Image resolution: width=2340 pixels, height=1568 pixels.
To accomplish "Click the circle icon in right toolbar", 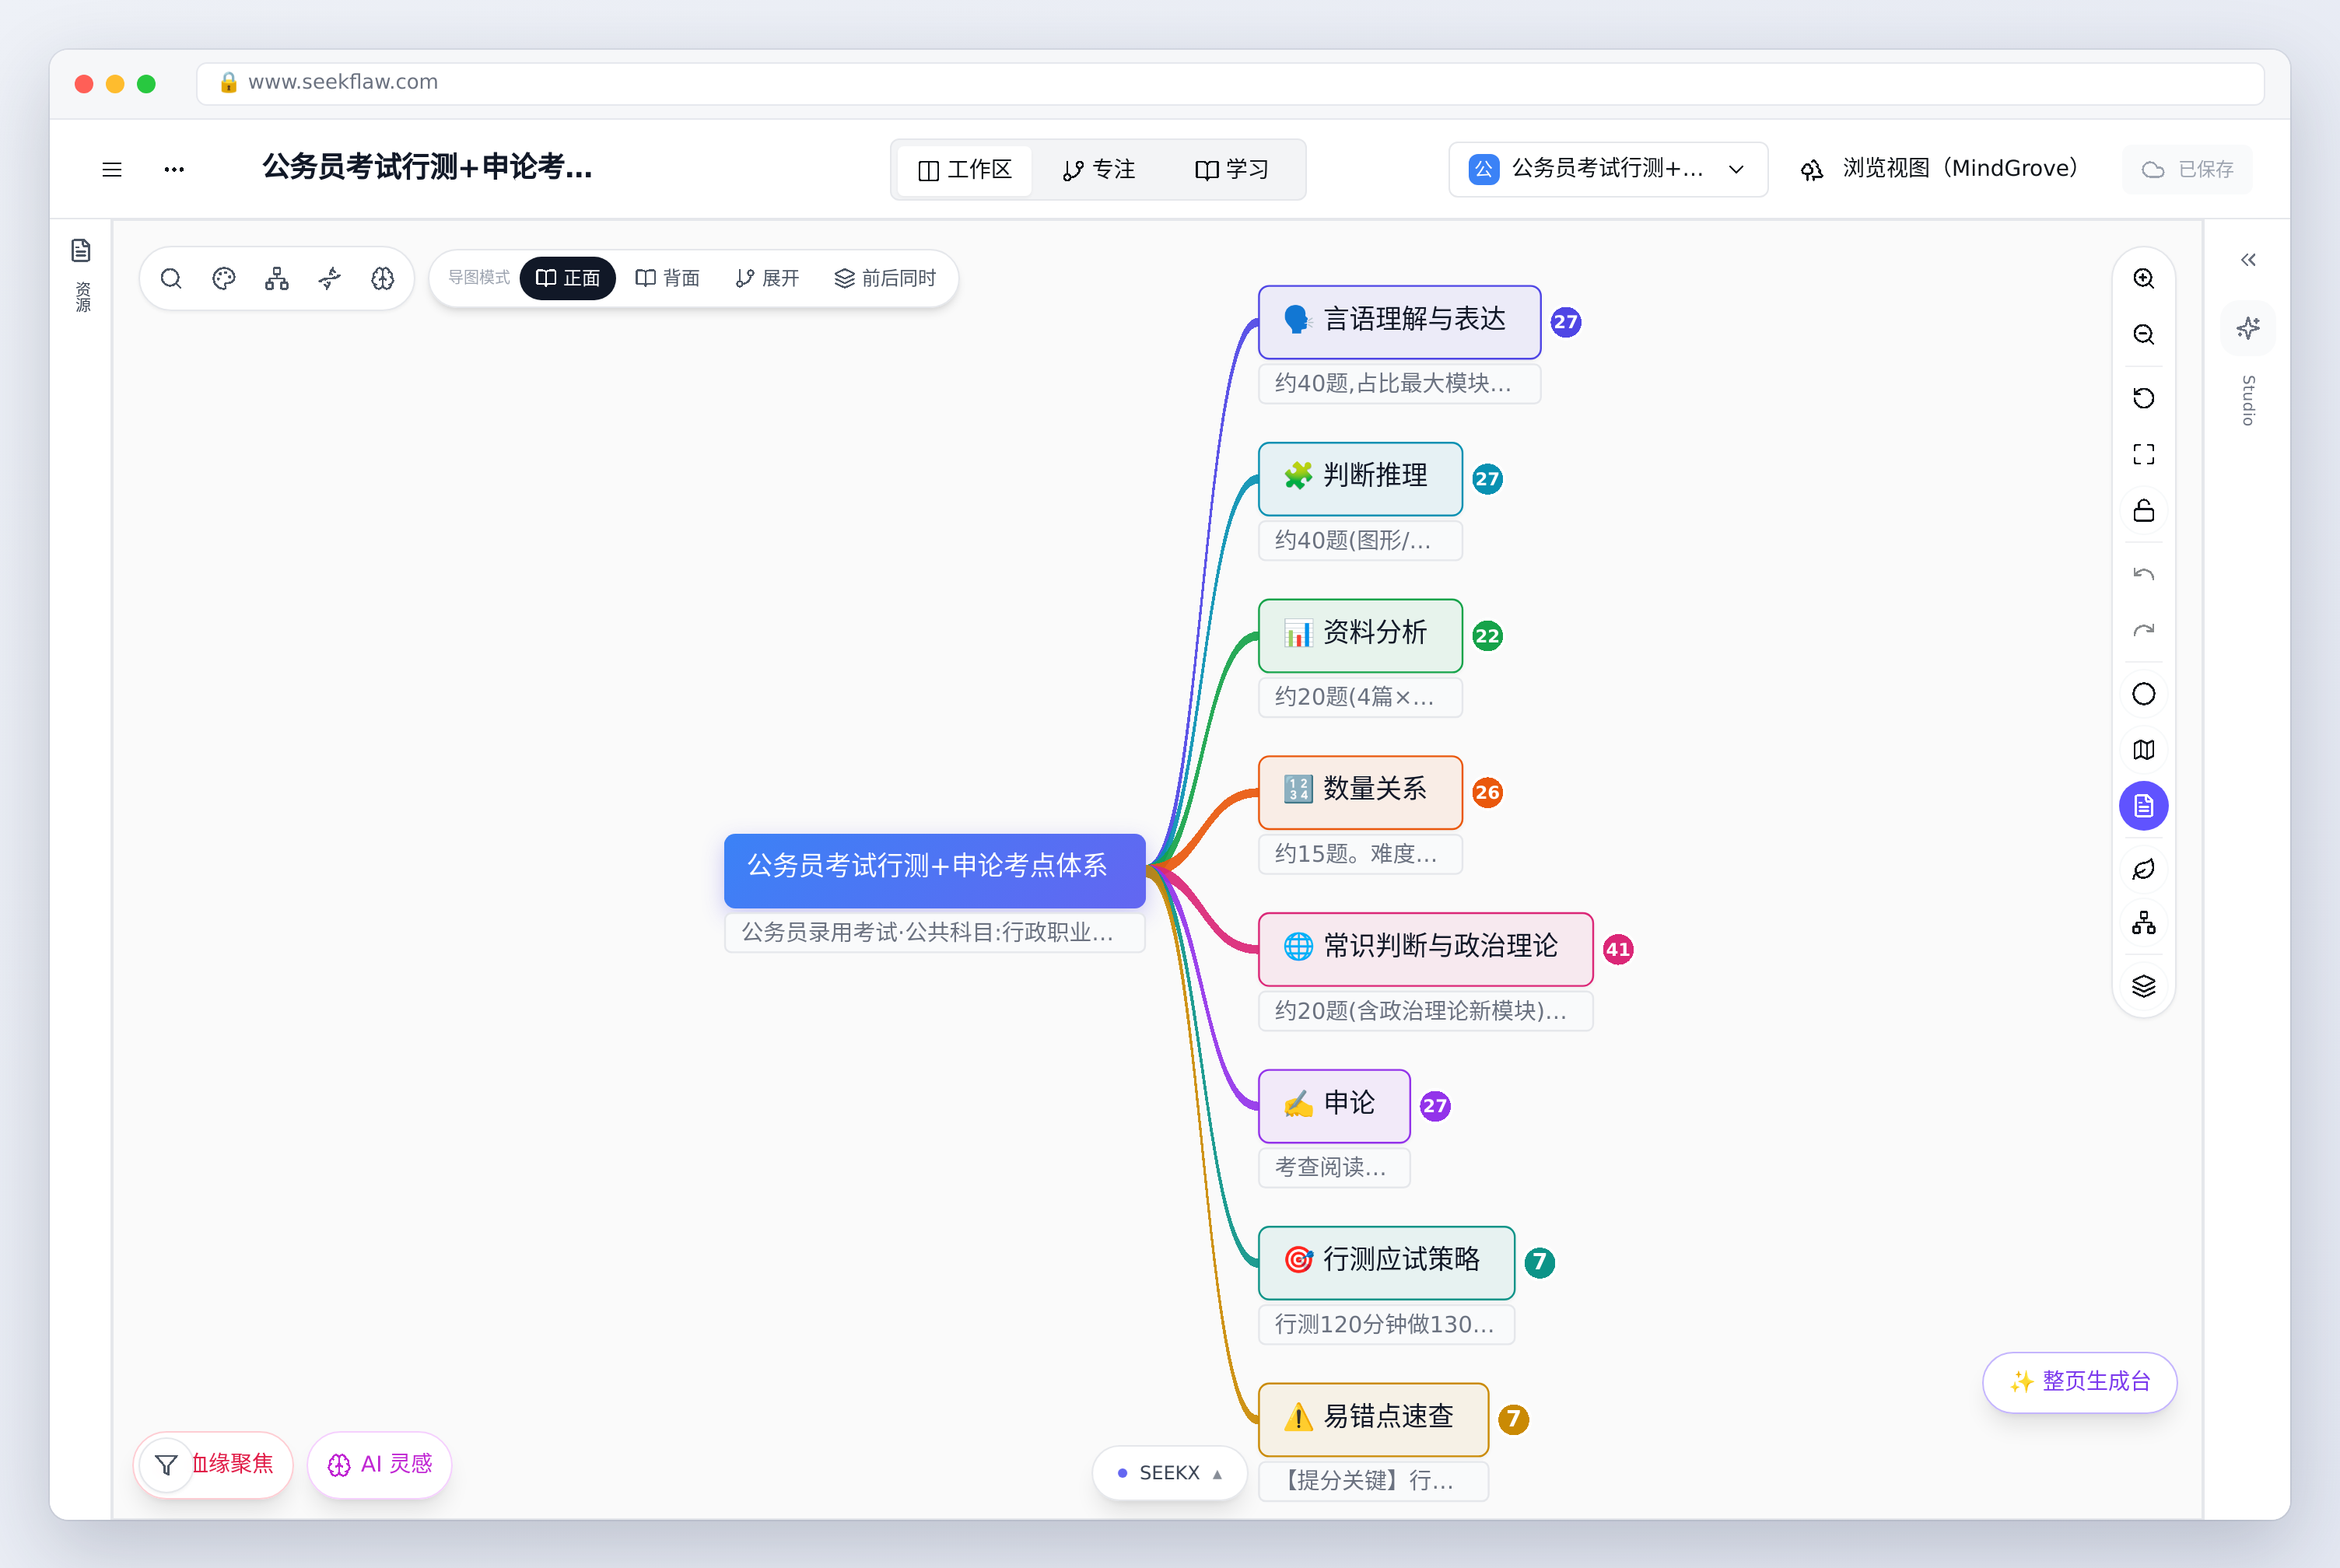I will [2143, 694].
